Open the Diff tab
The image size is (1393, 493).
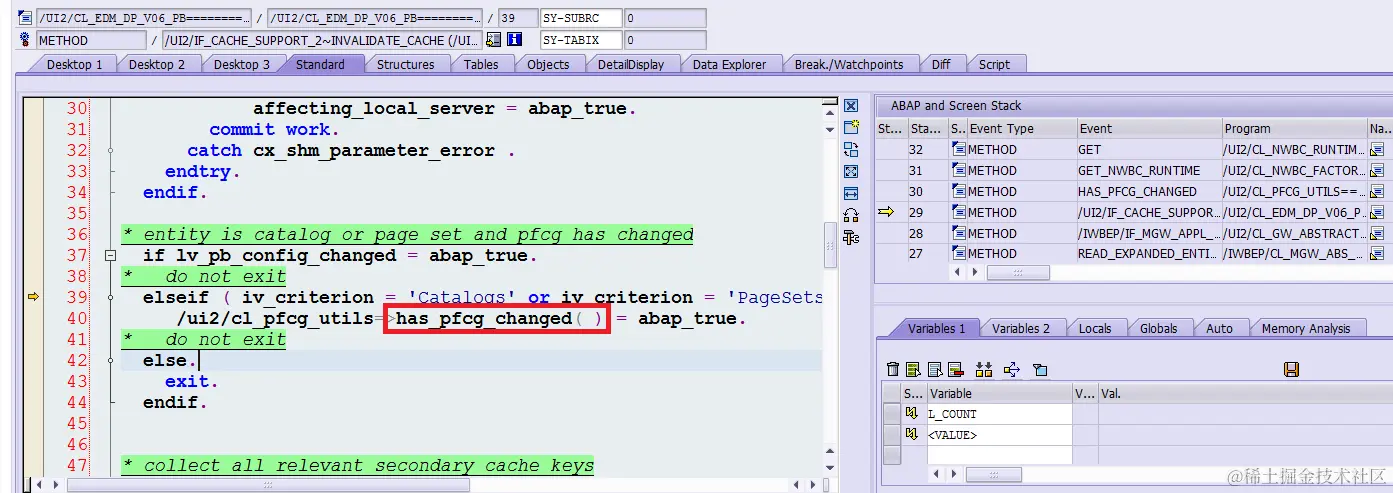point(941,64)
